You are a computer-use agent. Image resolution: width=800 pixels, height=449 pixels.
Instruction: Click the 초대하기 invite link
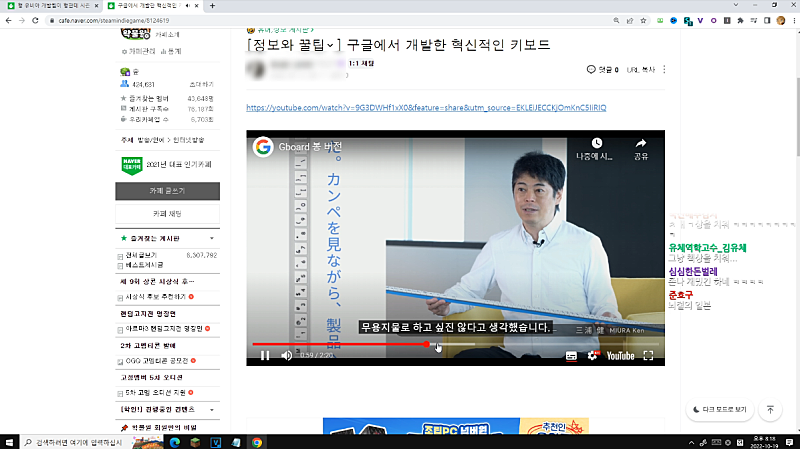(201, 84)
